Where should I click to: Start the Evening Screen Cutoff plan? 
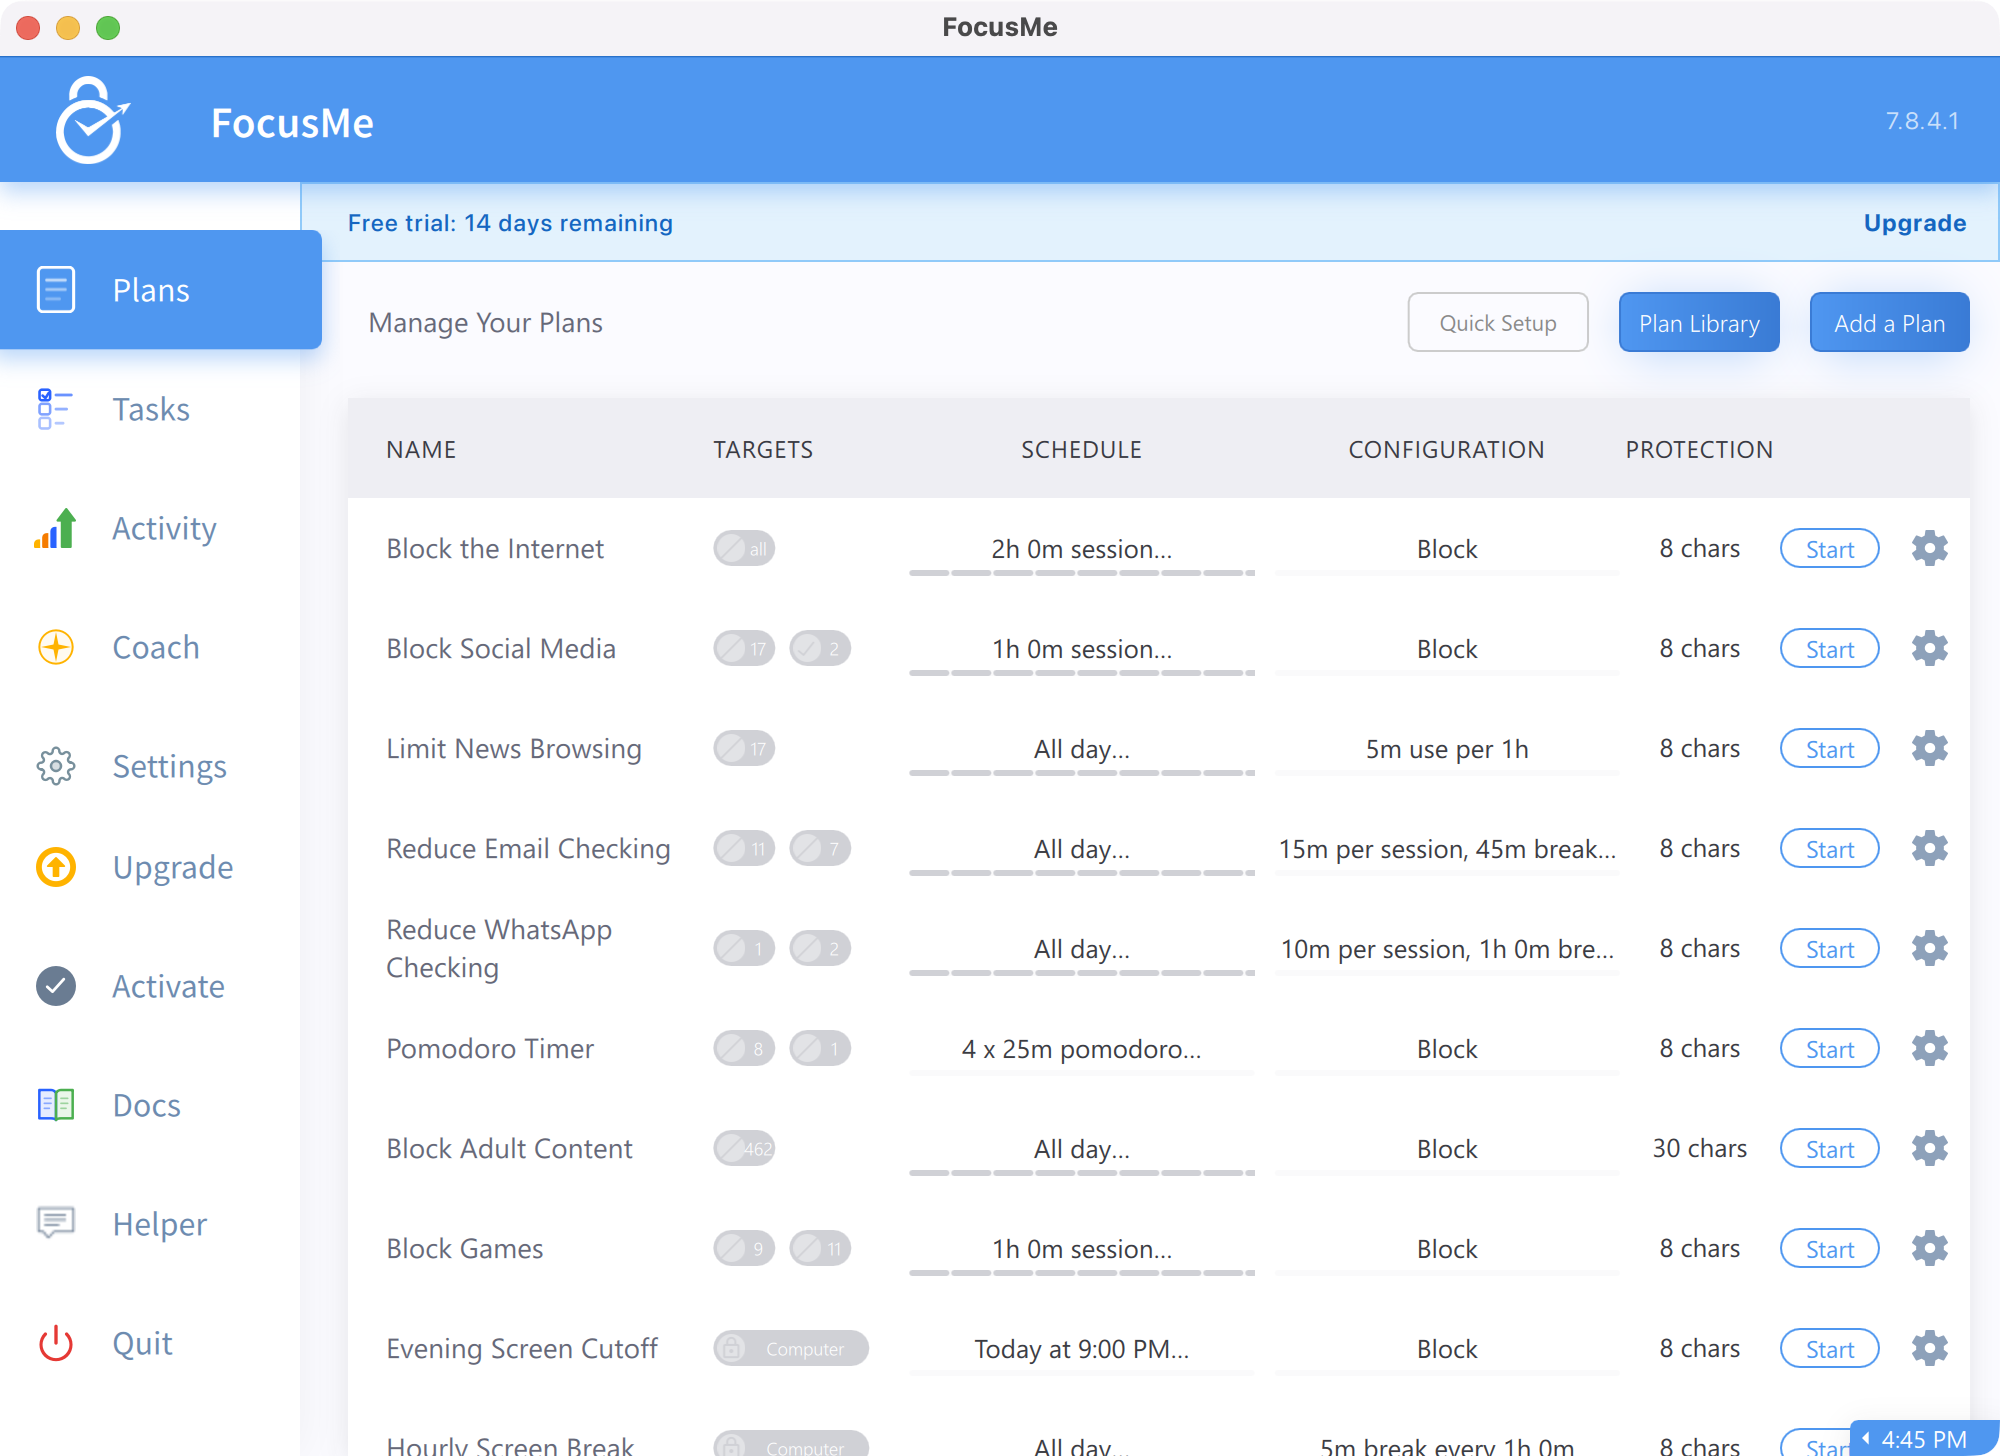click(1829, 1348)
